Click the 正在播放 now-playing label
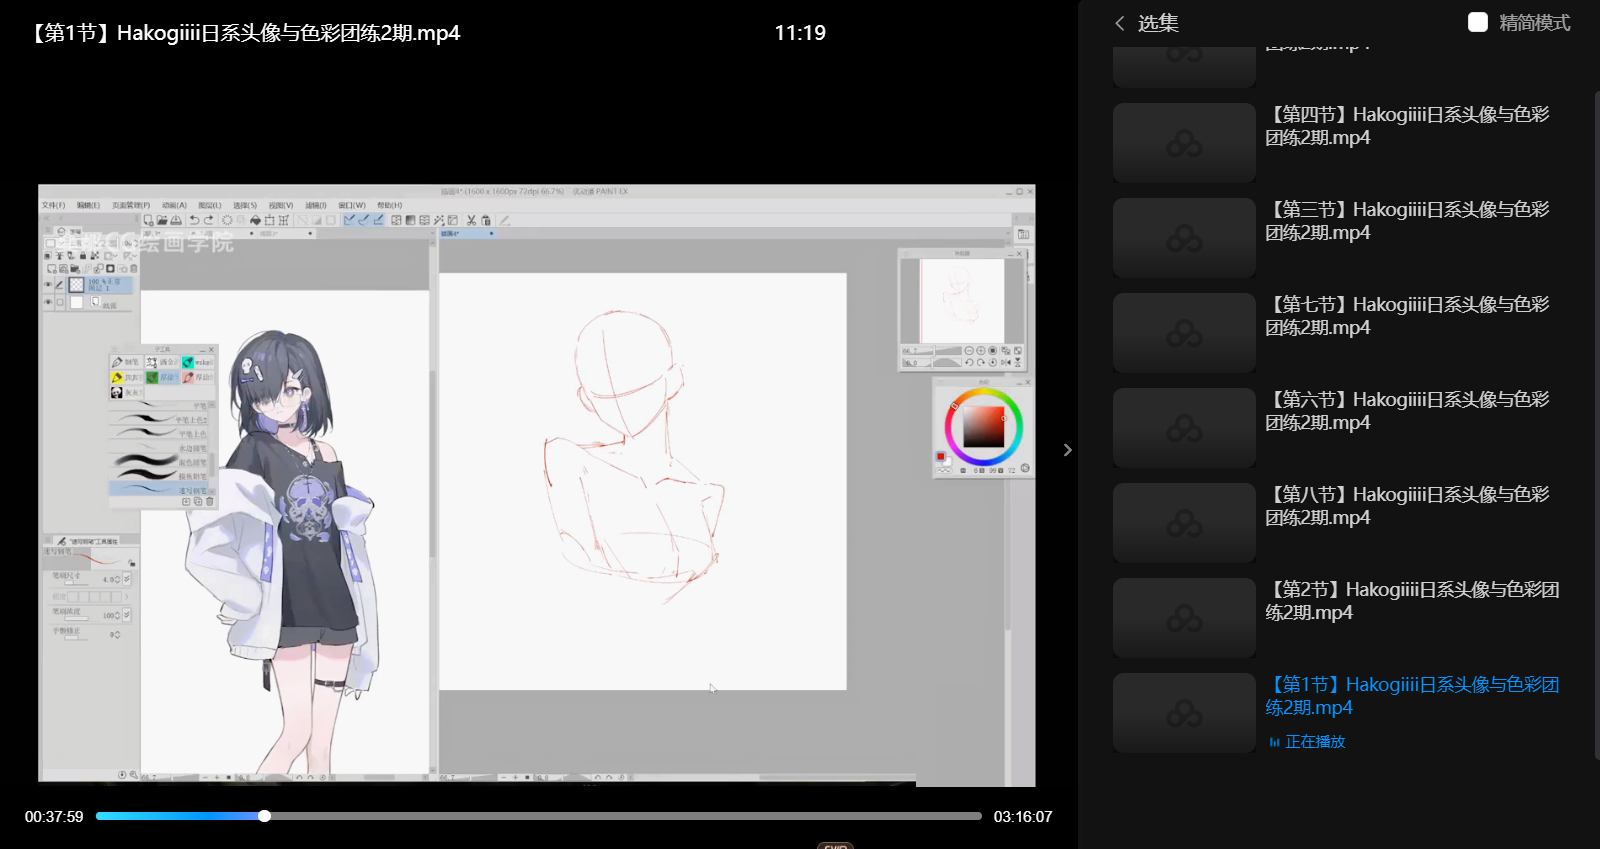Screen dimensions: 1600x849 coord(1314,742)
